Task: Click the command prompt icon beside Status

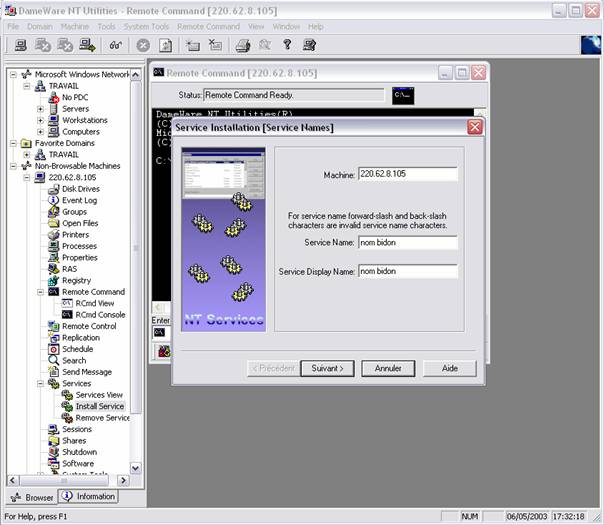Action: 403,96
